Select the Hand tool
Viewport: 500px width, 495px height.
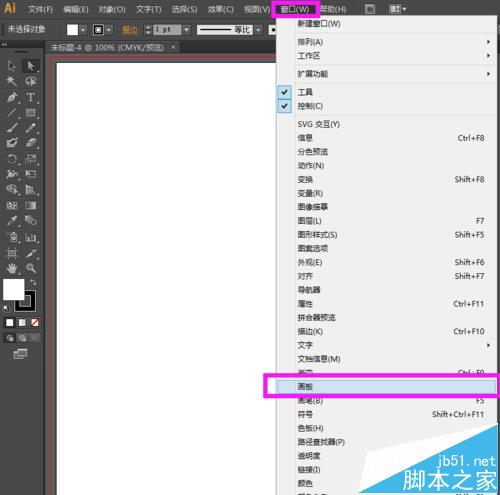[12, 268]
